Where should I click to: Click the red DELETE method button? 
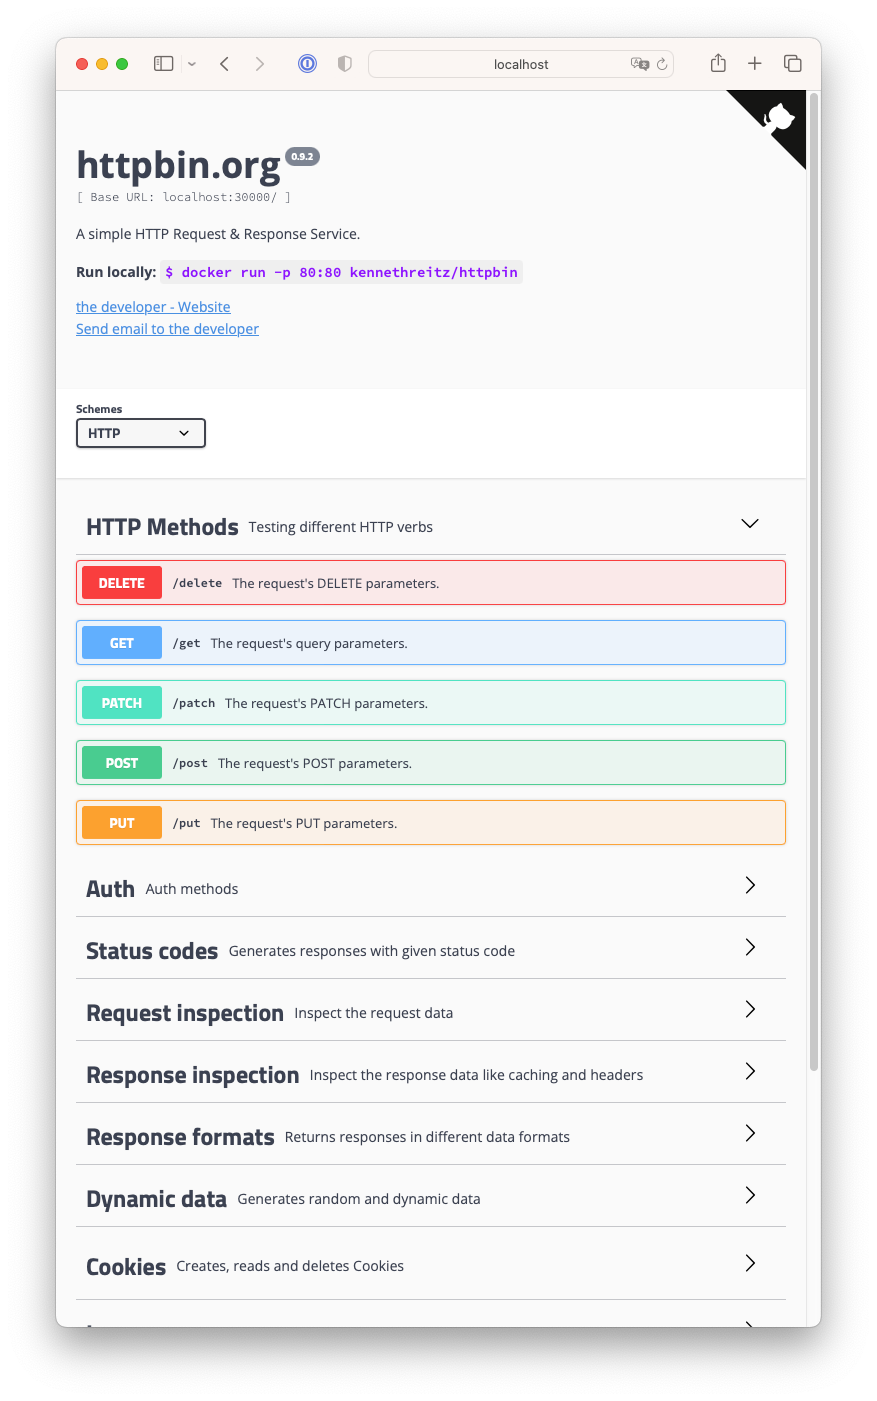click(x=122, y=583)
